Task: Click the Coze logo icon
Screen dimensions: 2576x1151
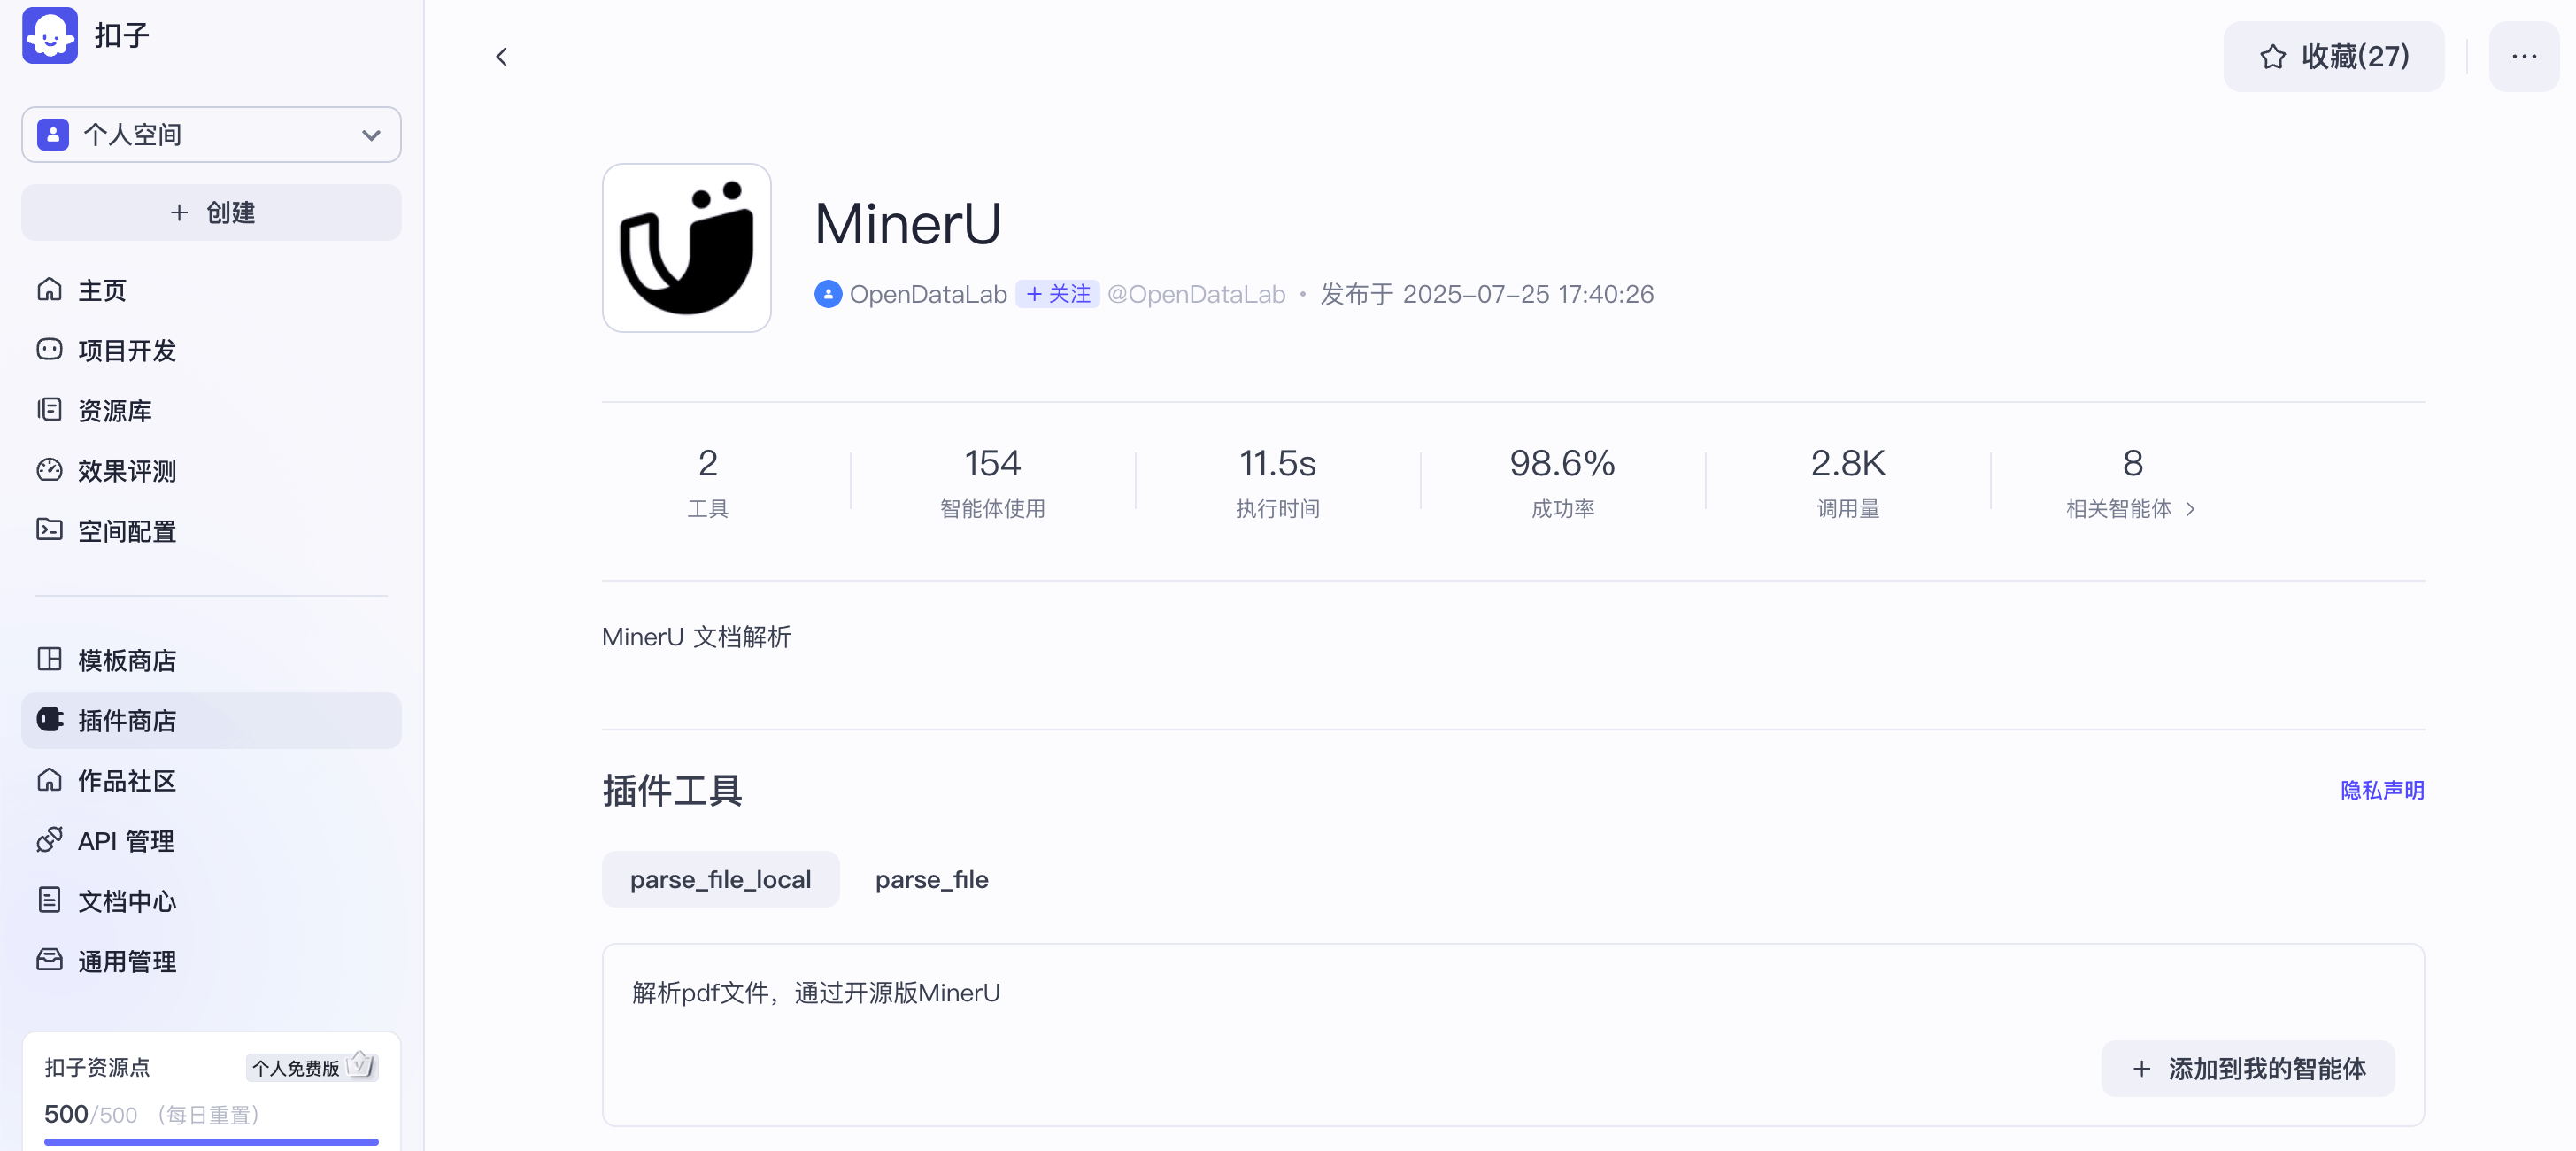Action: pos(50,35)
